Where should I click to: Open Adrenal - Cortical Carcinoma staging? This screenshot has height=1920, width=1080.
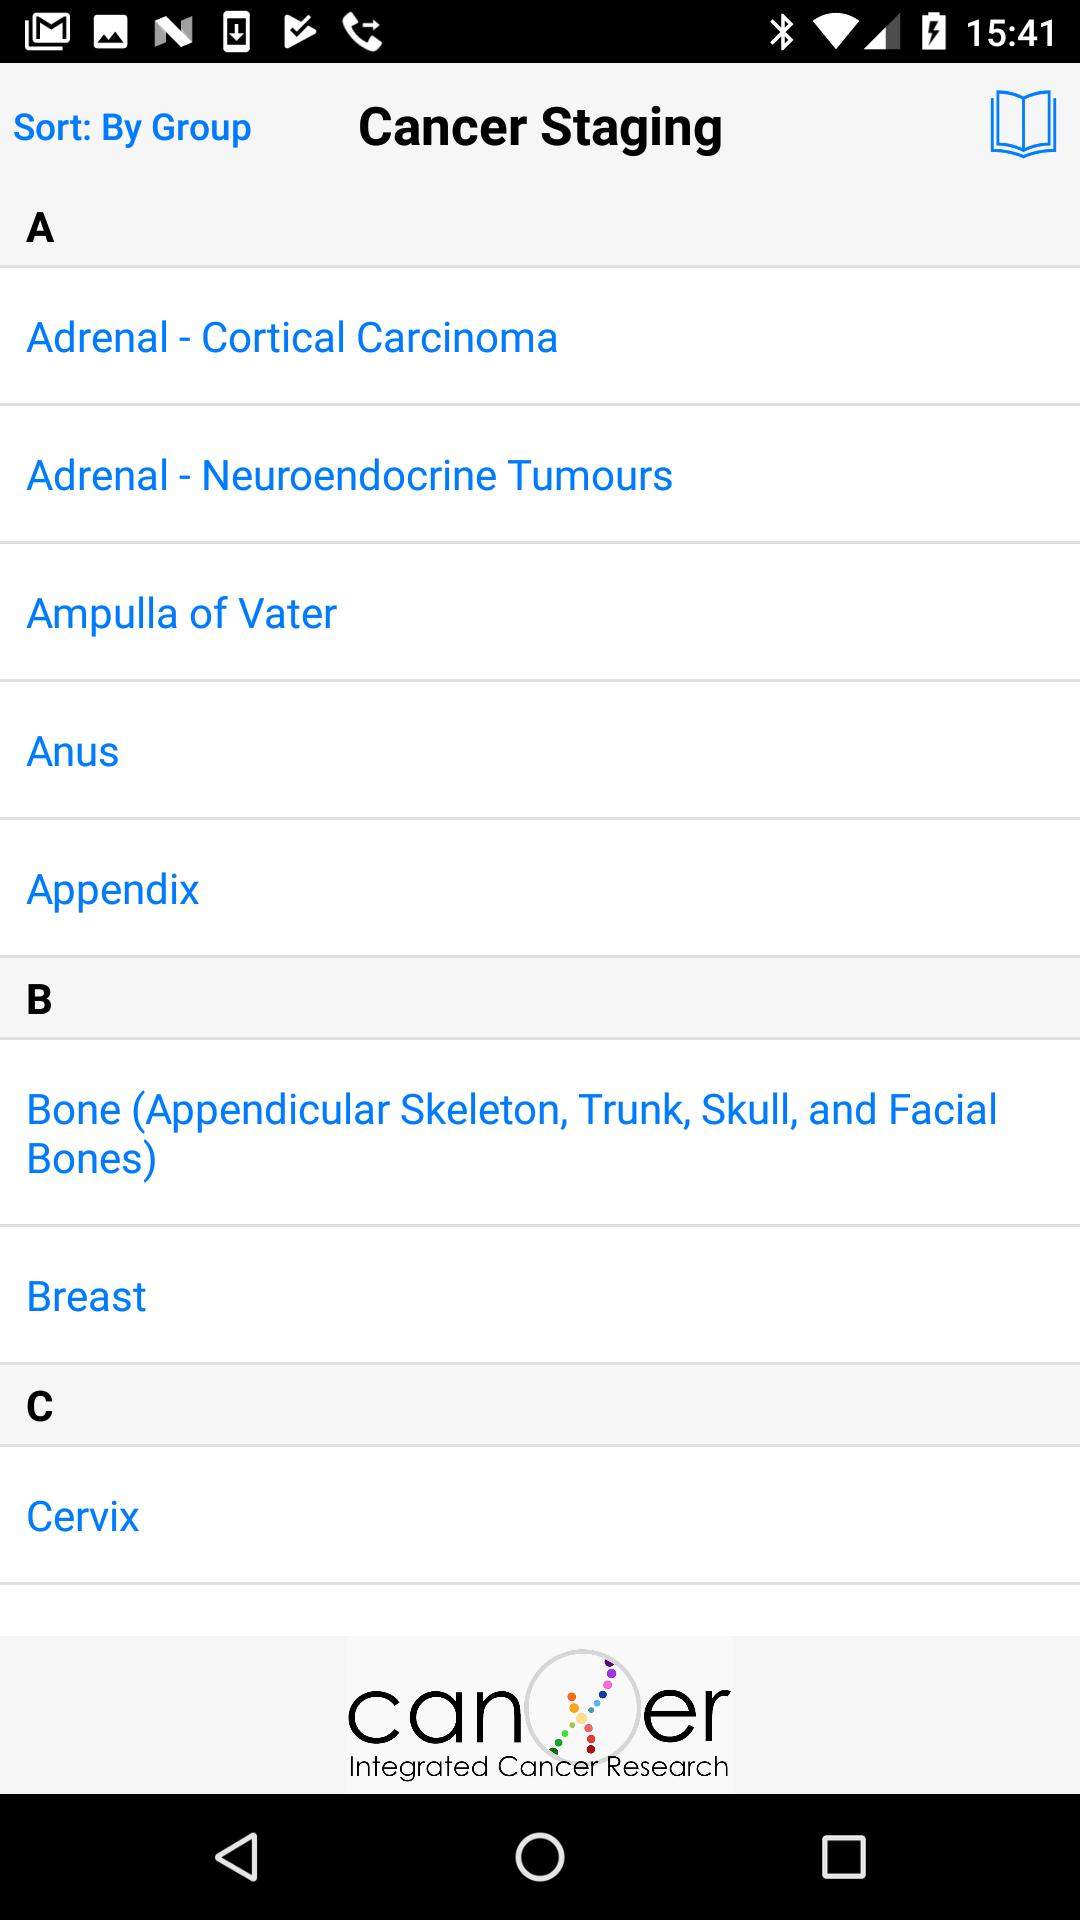coord(292,338)
